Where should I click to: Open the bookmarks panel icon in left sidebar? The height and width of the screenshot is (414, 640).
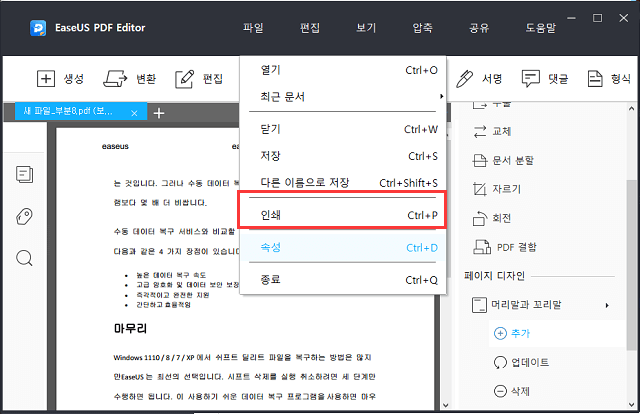(x=25, y=174)
